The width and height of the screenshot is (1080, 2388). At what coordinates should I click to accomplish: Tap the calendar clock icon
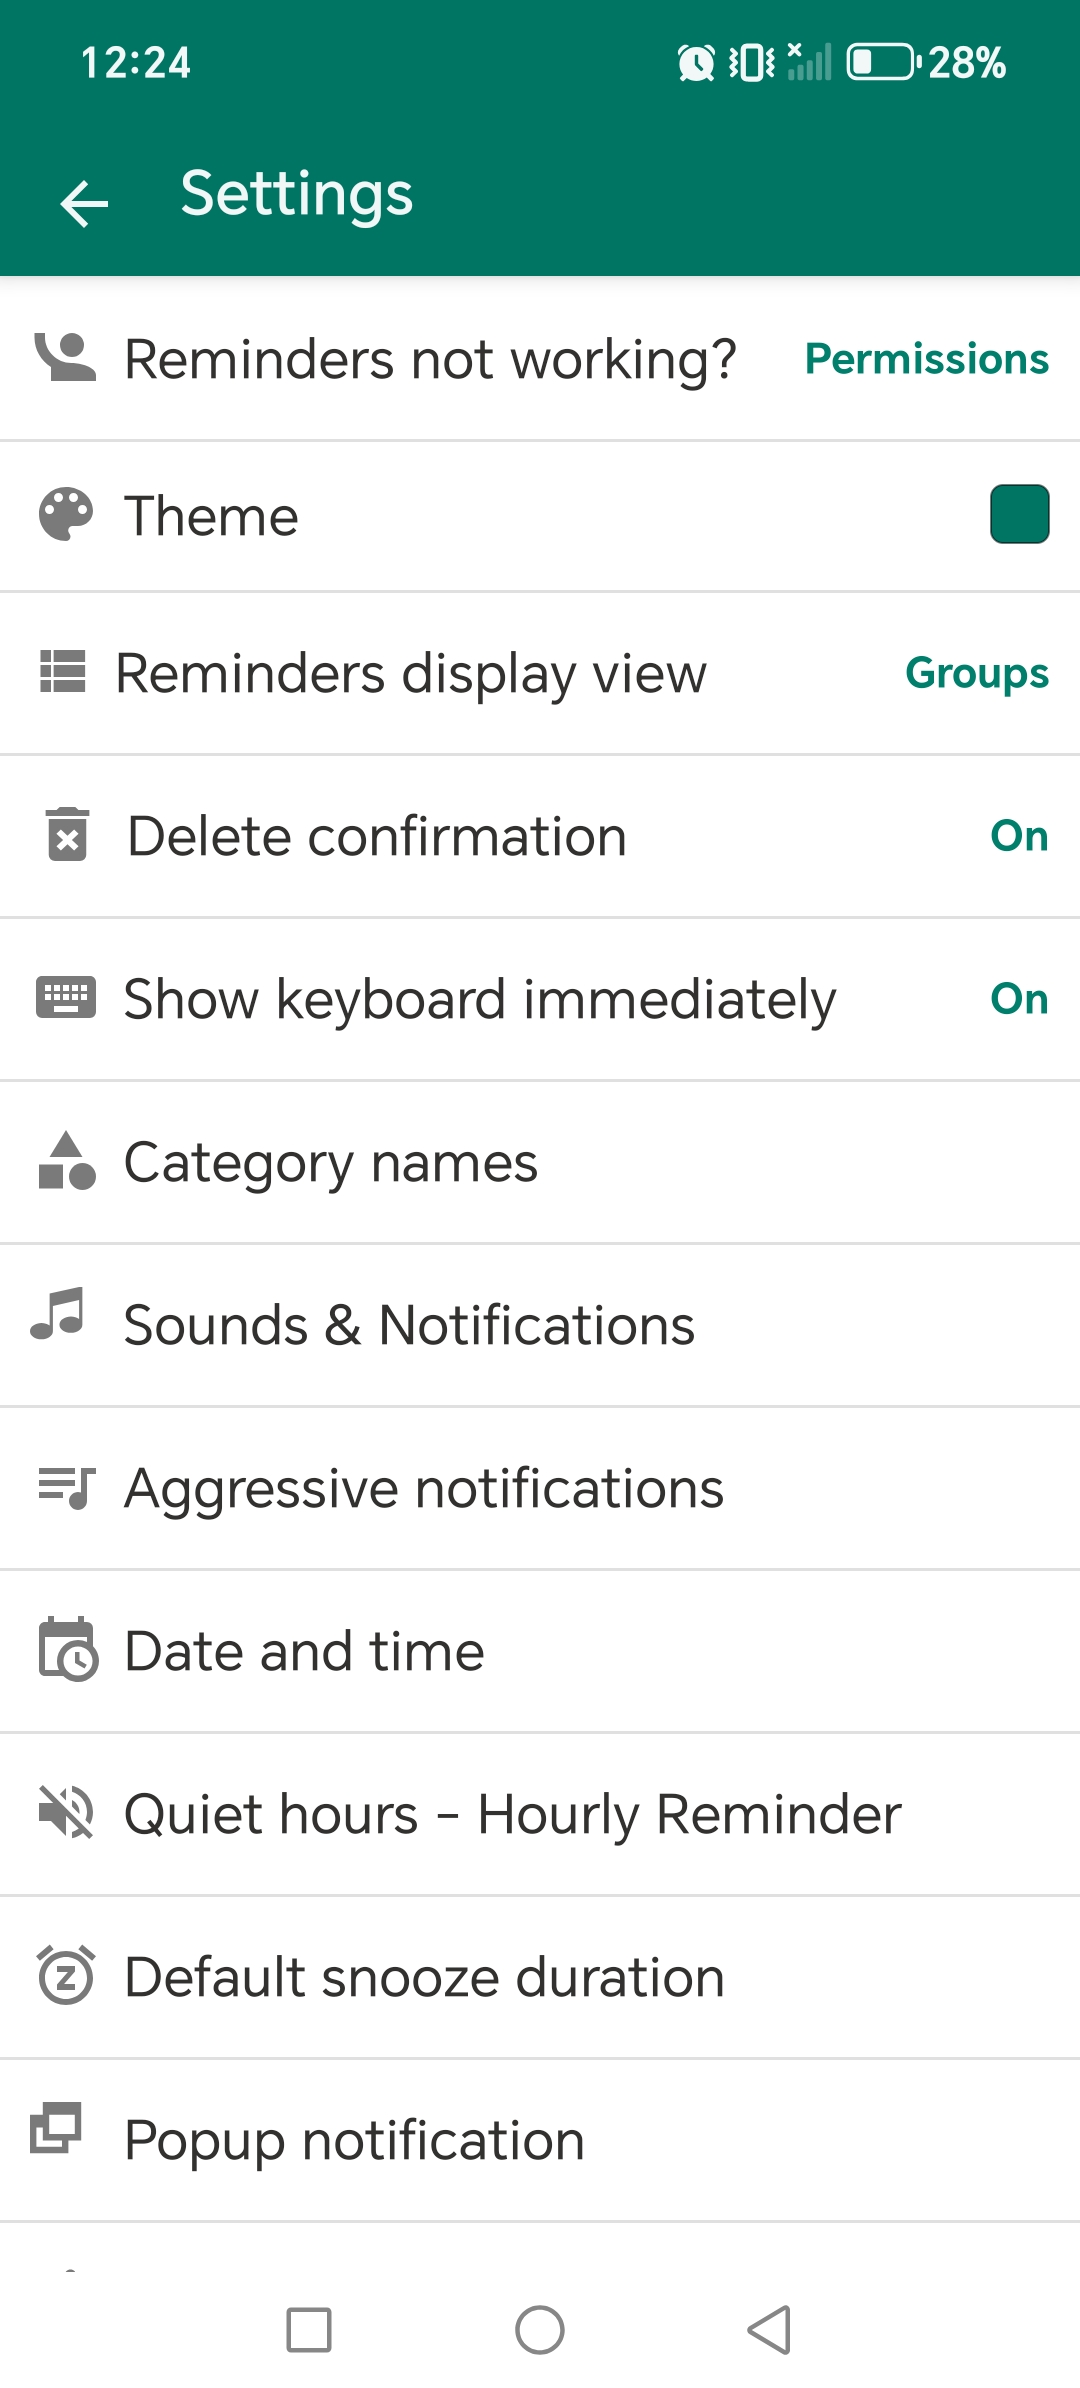point(68,1650)
